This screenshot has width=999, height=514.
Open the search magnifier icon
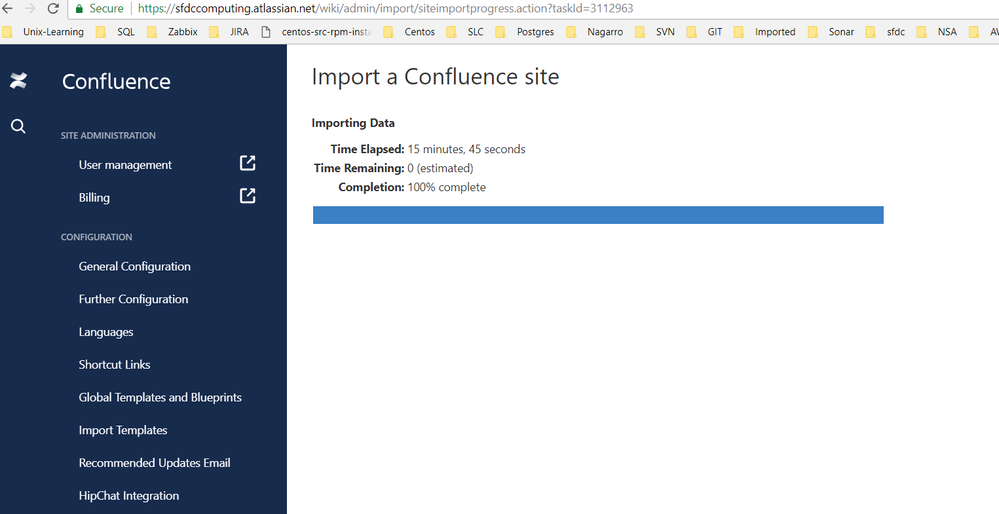pos(18,126)
